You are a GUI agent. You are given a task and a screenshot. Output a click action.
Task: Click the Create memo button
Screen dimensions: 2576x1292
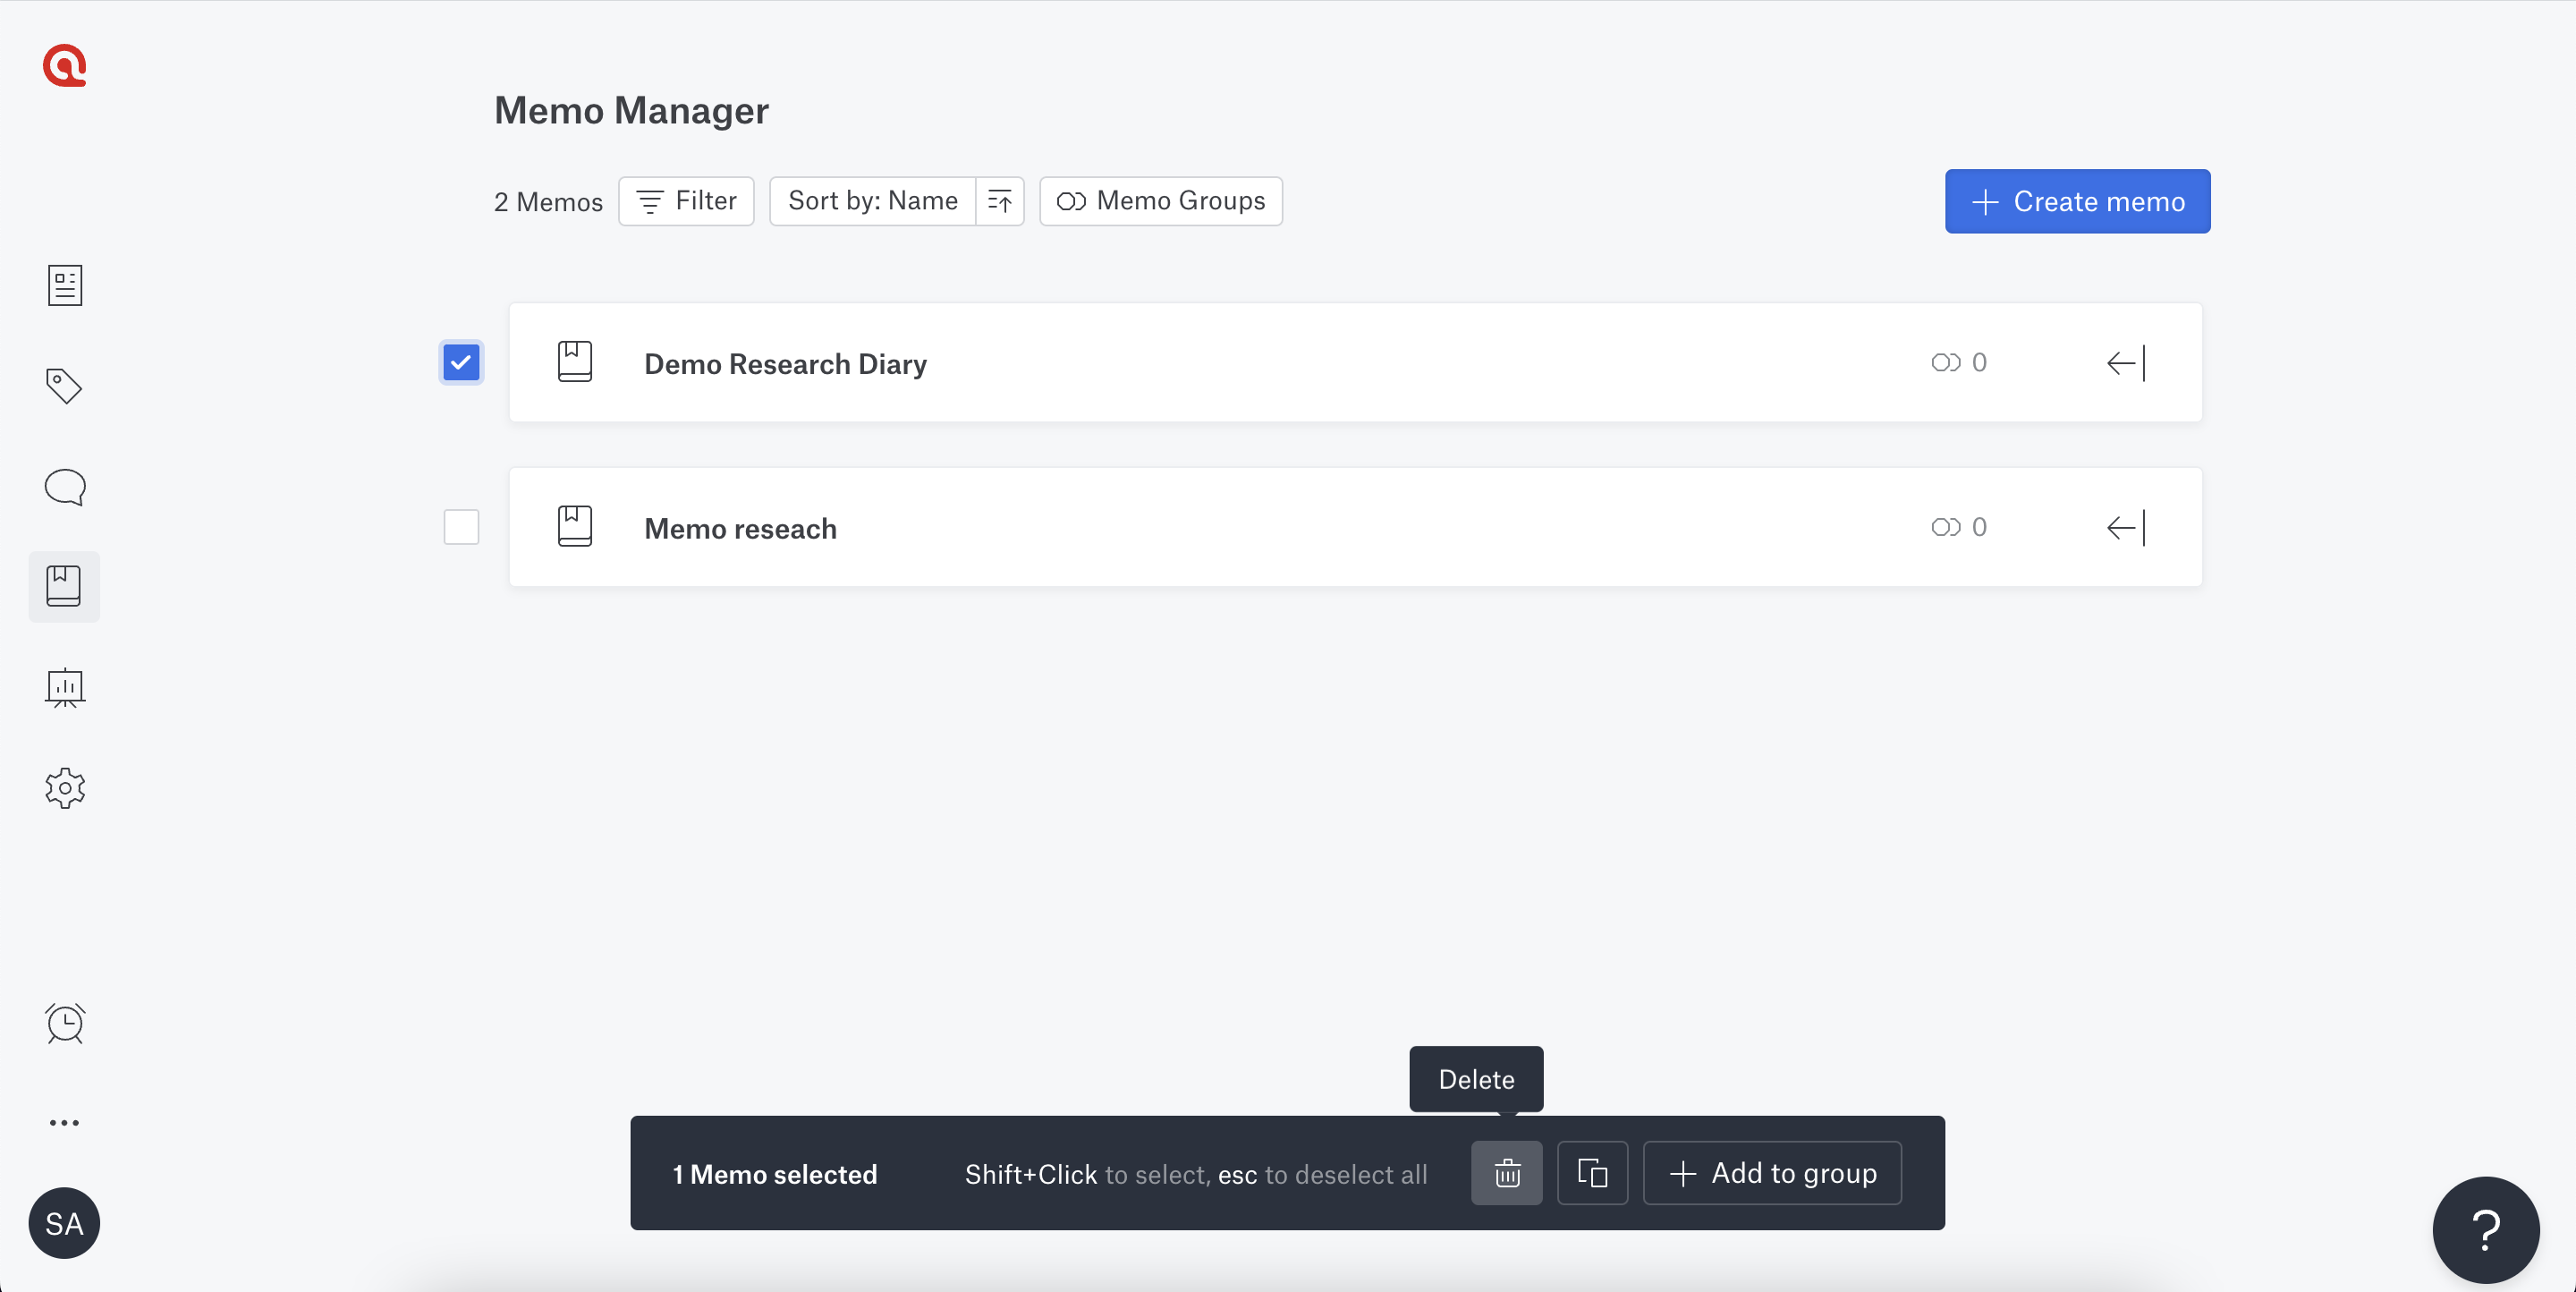pos(2077,201)
